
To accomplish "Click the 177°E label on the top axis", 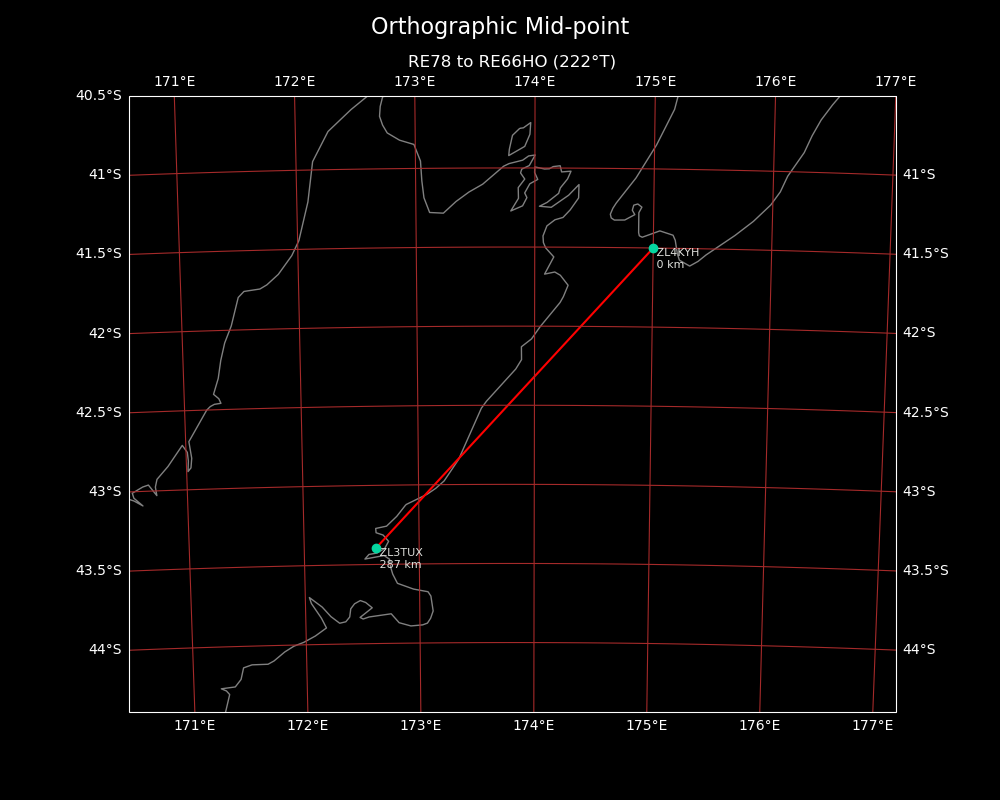I will (x=895, y=81).
